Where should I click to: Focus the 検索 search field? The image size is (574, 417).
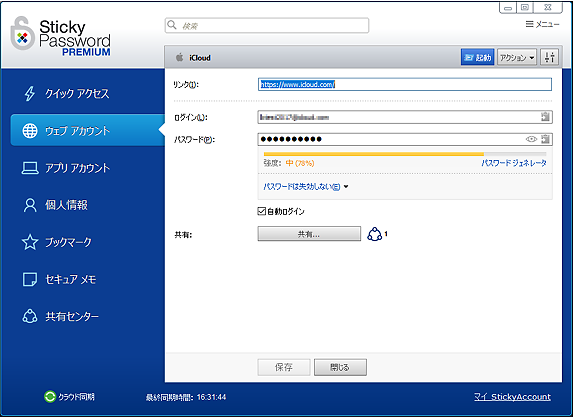(267, 25)
